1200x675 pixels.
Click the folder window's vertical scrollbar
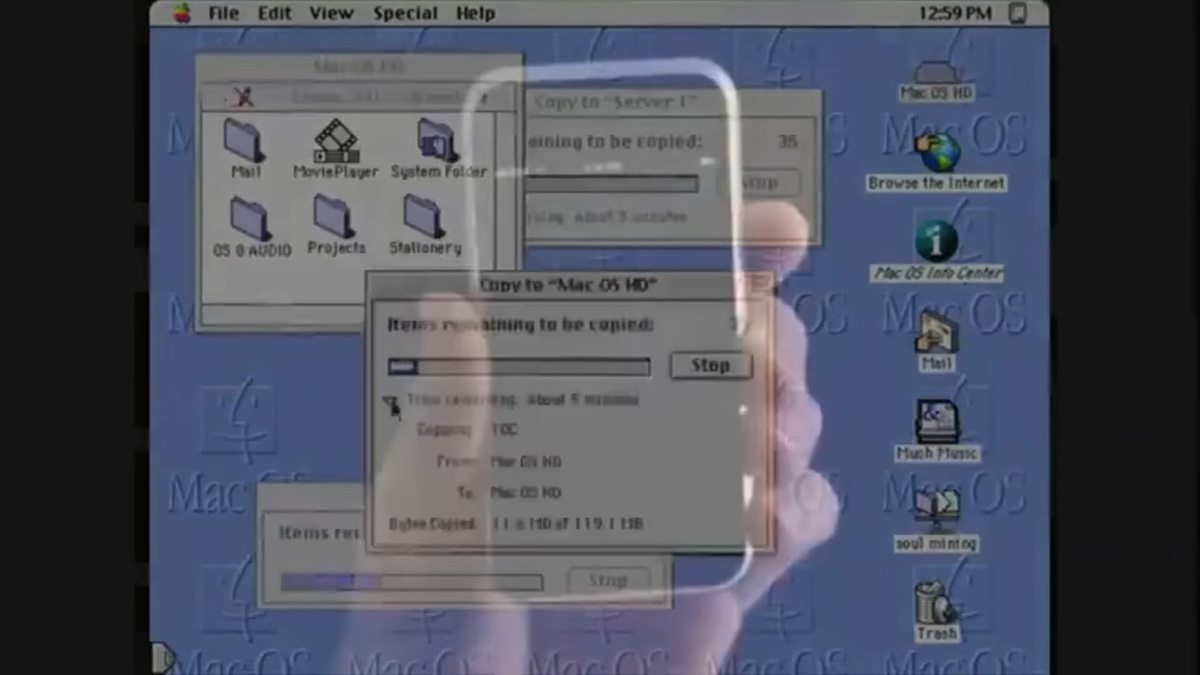505,209
